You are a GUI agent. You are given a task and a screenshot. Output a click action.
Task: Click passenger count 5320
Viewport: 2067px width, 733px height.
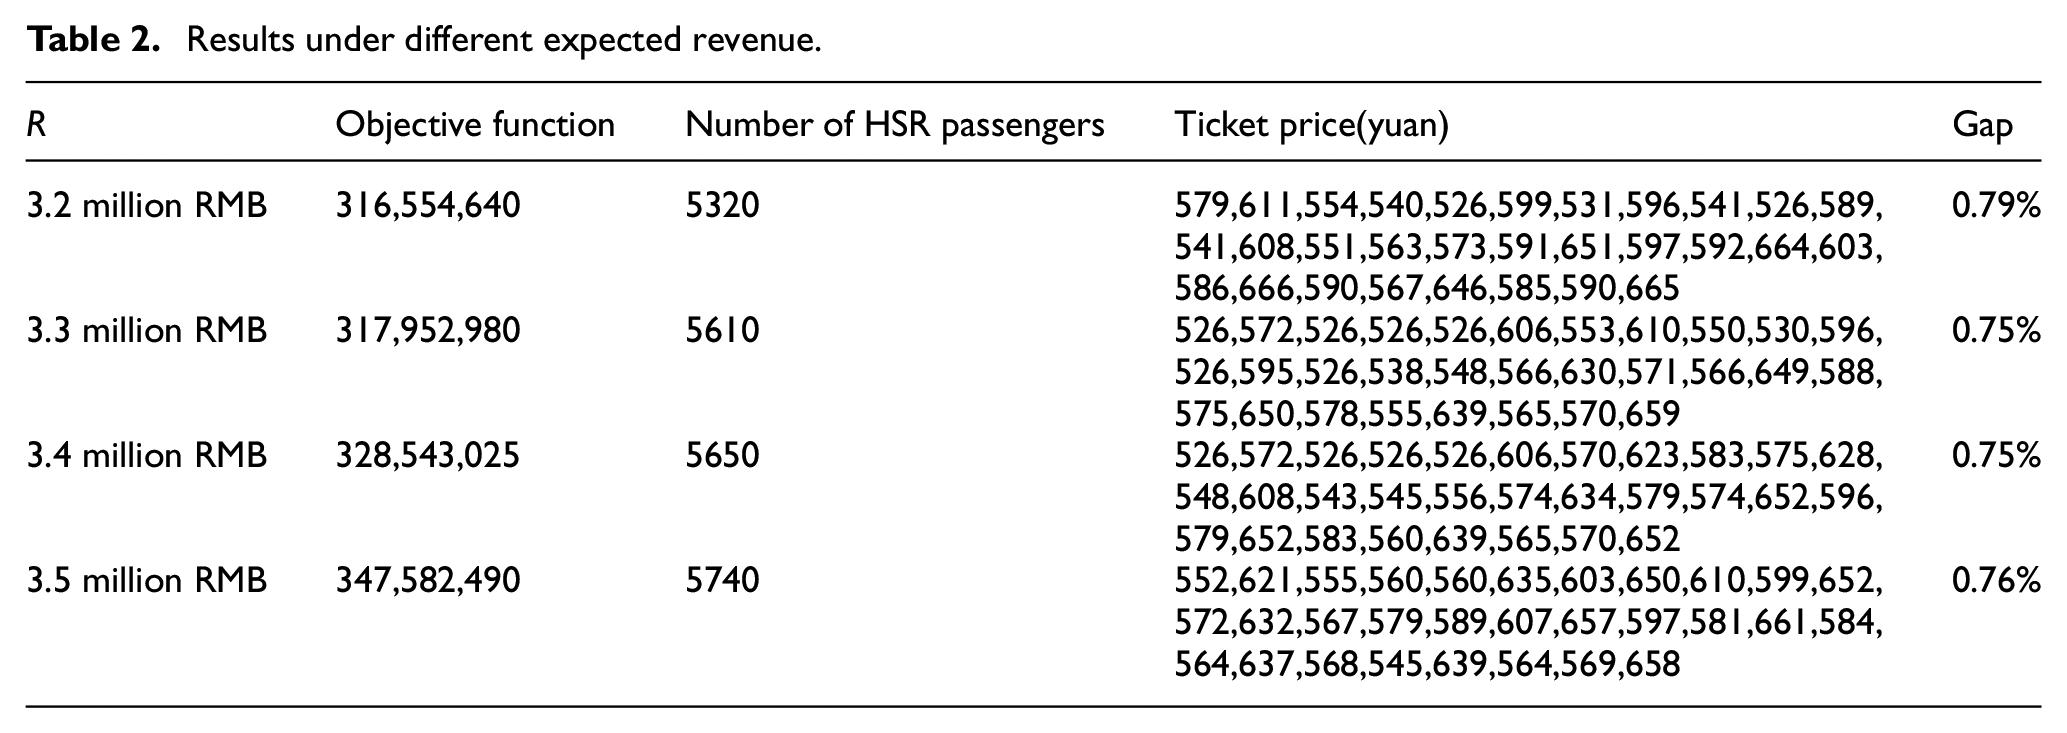(722, 206)
